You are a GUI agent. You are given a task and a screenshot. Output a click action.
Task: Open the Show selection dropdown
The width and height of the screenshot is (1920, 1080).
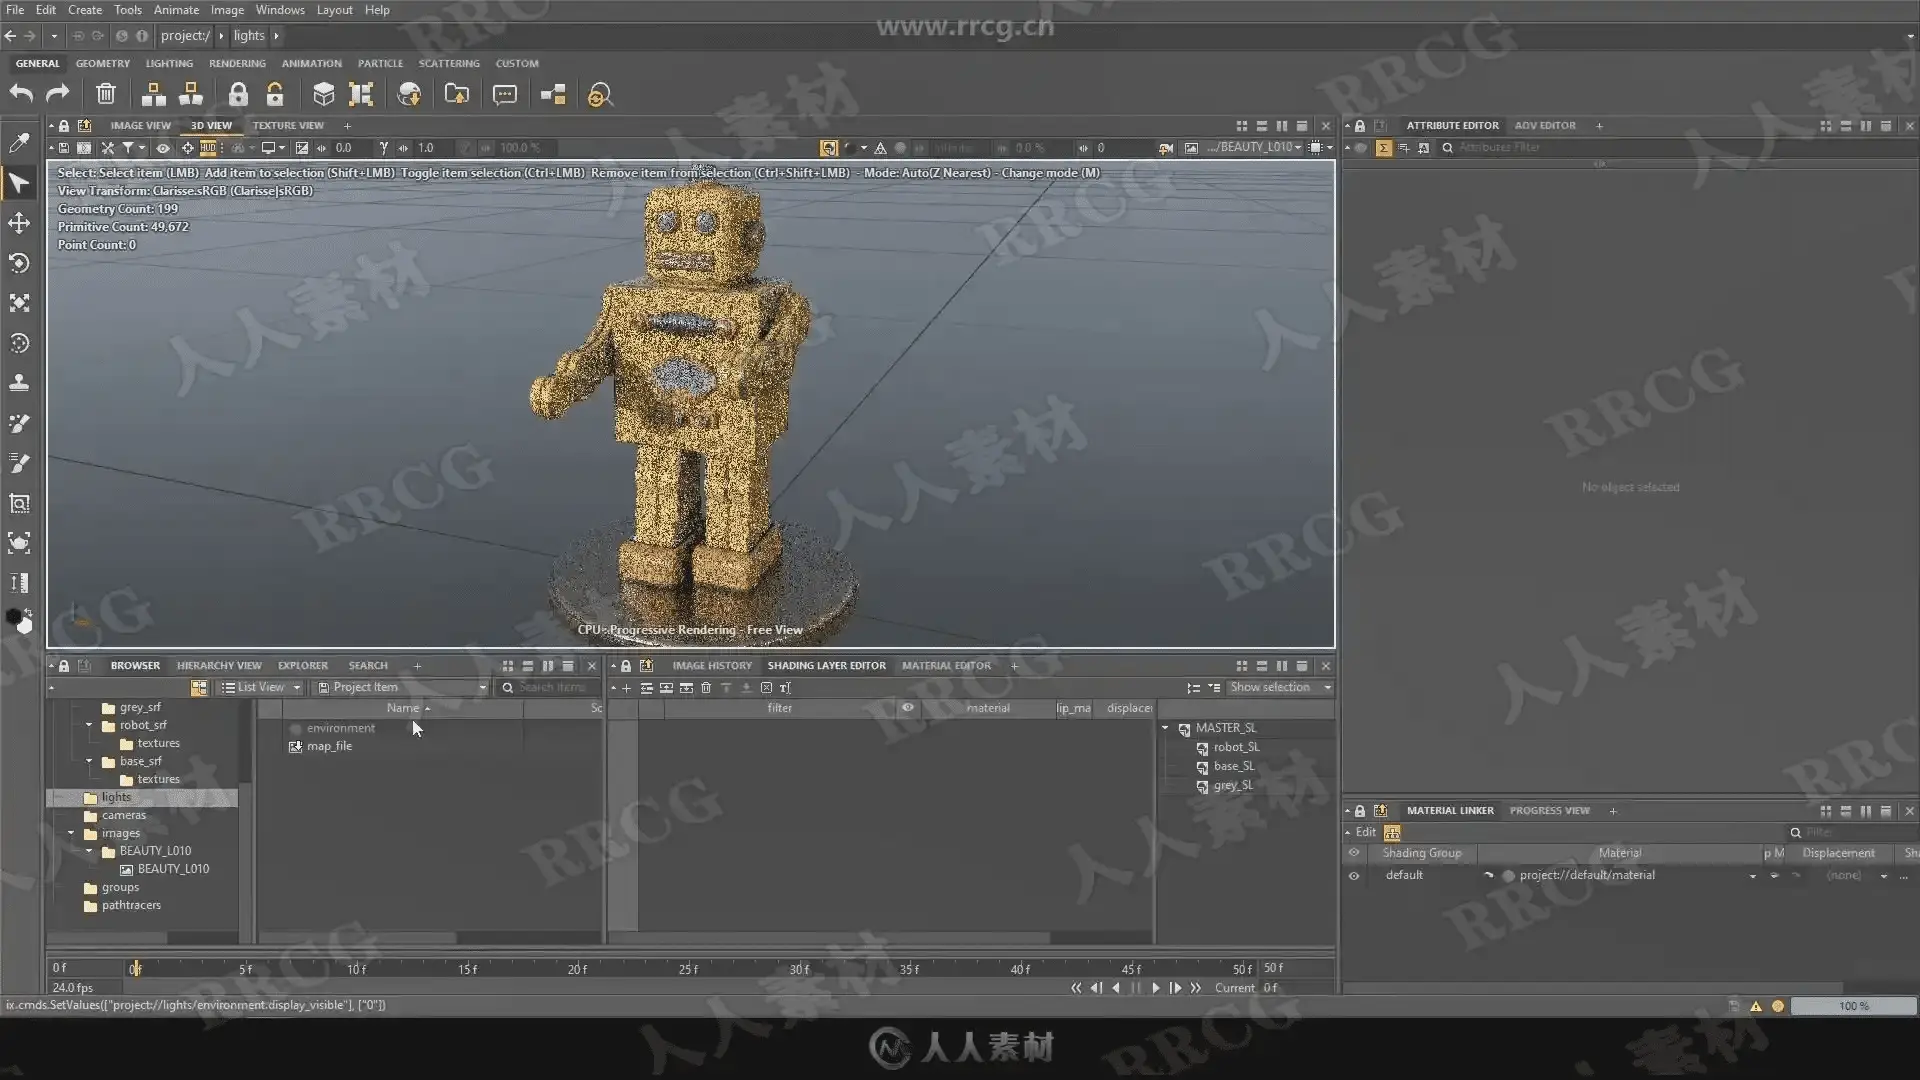pyautogui.click(x=1279, y=687)
